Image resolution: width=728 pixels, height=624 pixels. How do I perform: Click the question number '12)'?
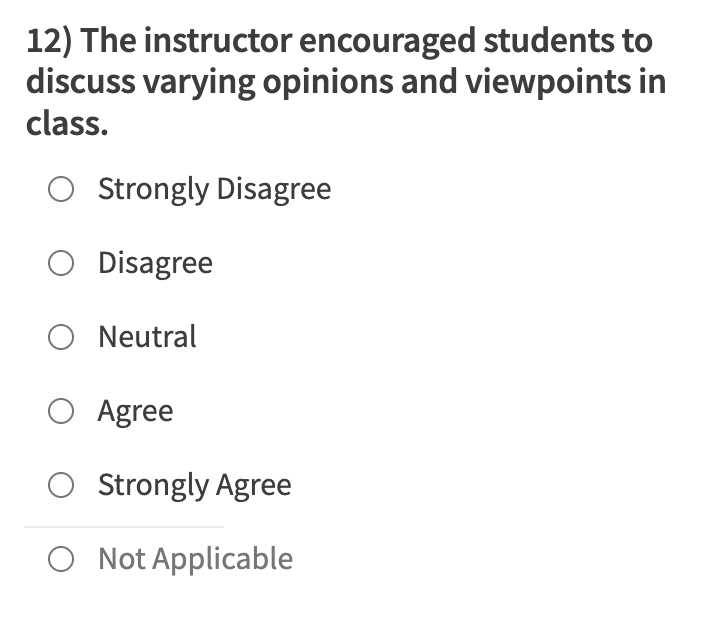pyautogui.click(x=49, y=42)
